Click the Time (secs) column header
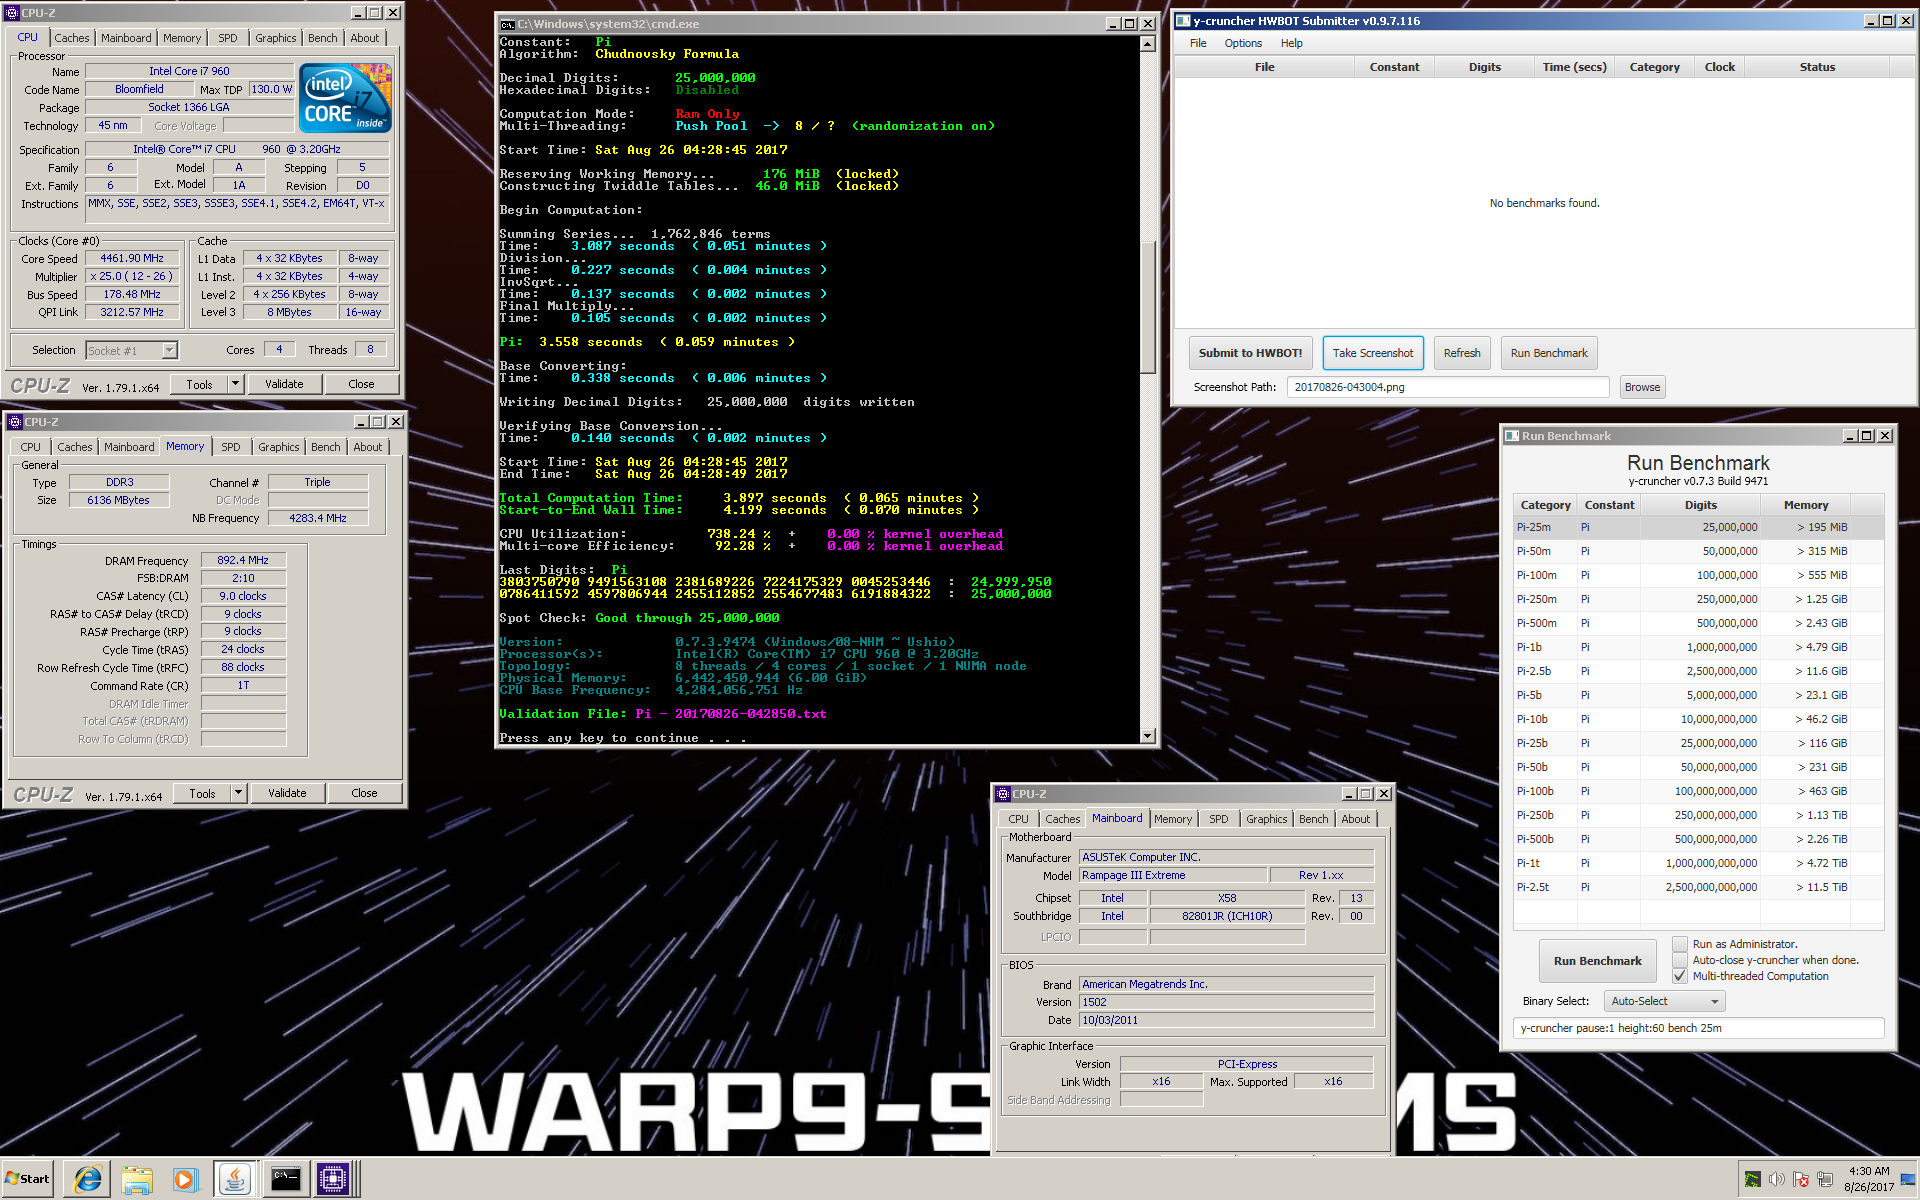Screen dimensions: 1920x1200 (1574, 67)
